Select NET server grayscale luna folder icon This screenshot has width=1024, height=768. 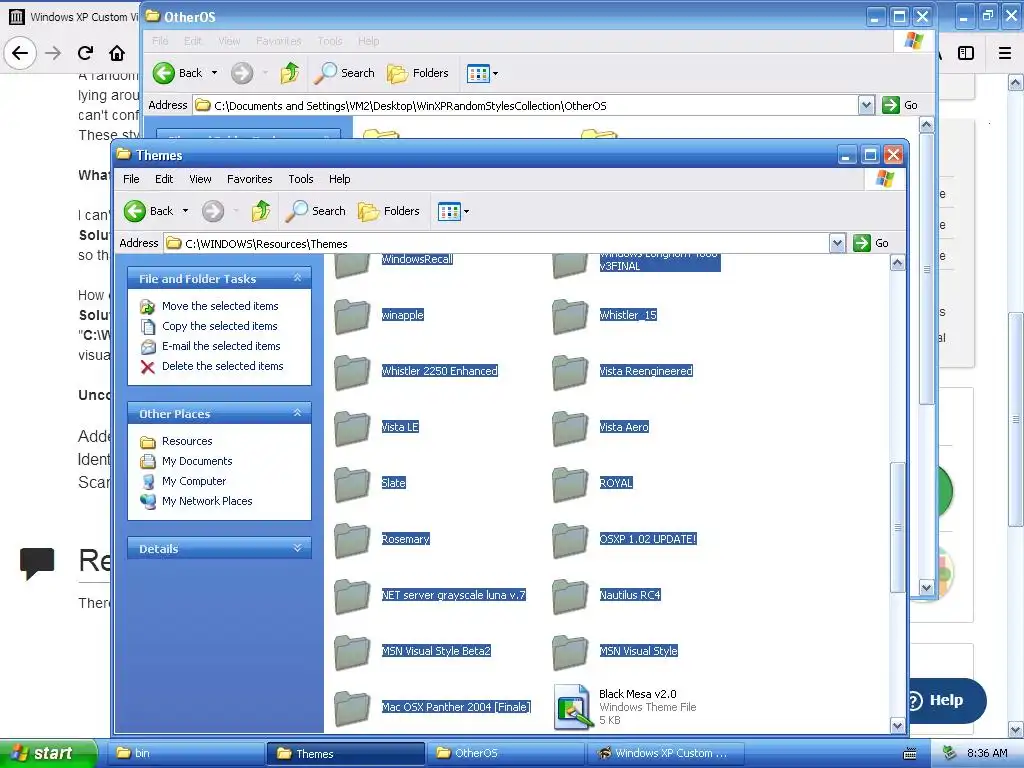point(352,597)
